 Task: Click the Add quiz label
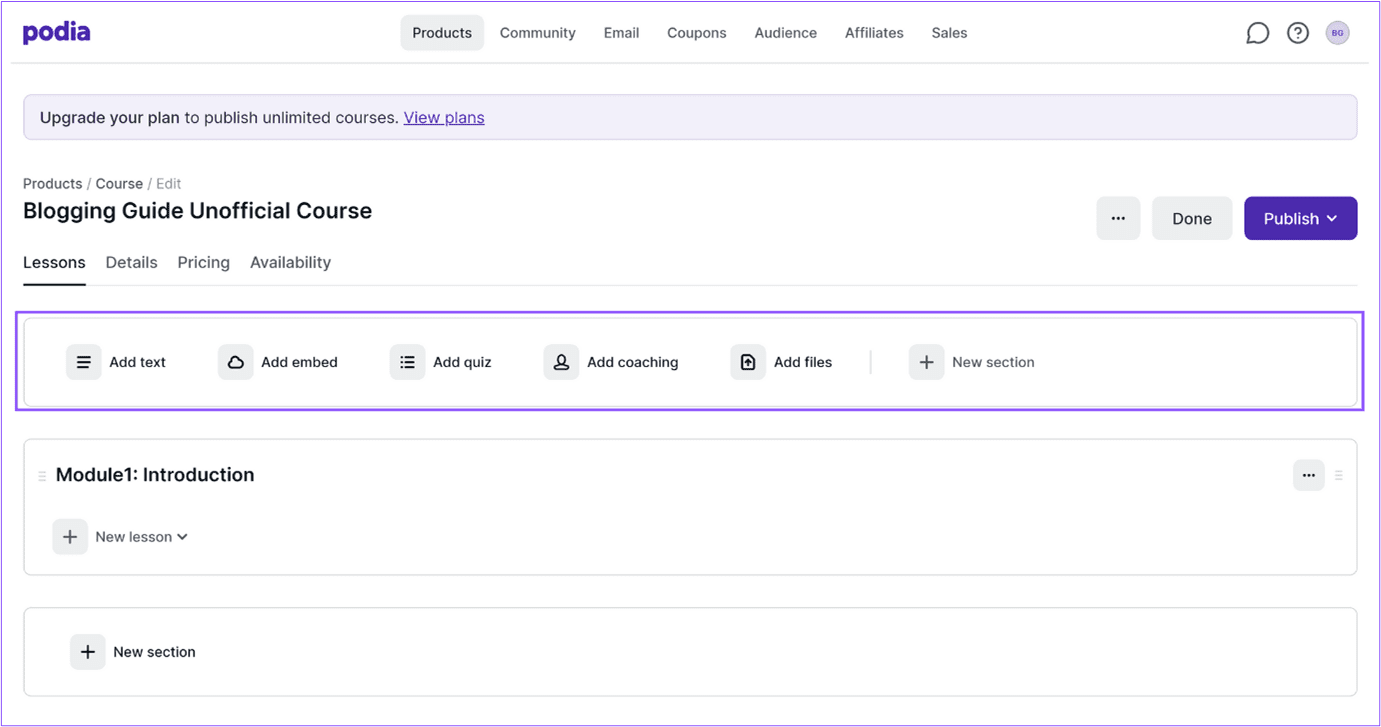pyautogui.click(x=462, y=362)
